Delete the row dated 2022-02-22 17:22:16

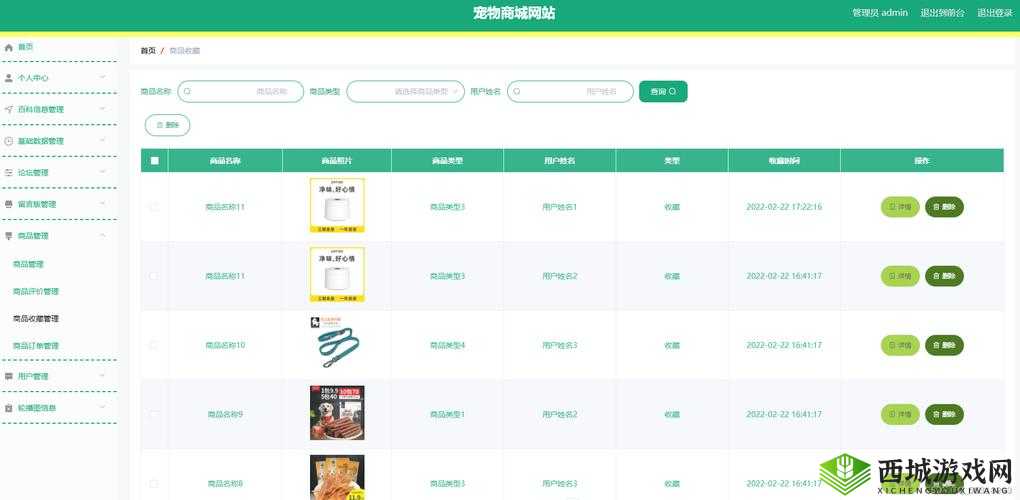click(x=945, y=207)
